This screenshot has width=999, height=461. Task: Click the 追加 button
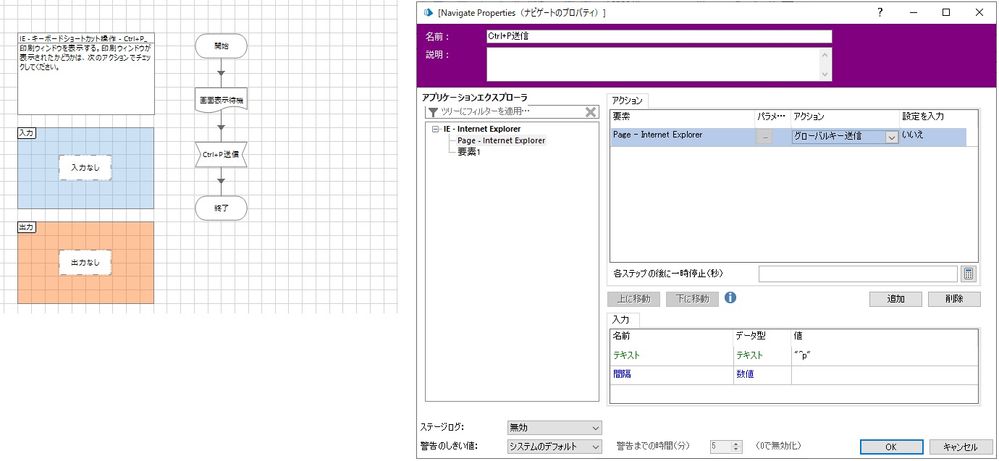click(895, 298)
